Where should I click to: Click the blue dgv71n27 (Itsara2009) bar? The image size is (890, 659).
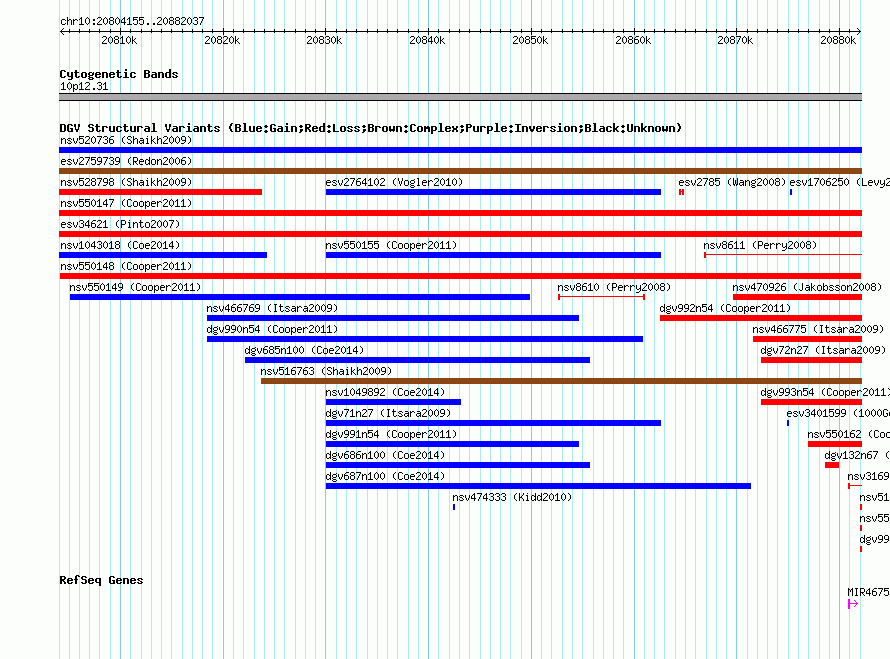coord(493,423)
